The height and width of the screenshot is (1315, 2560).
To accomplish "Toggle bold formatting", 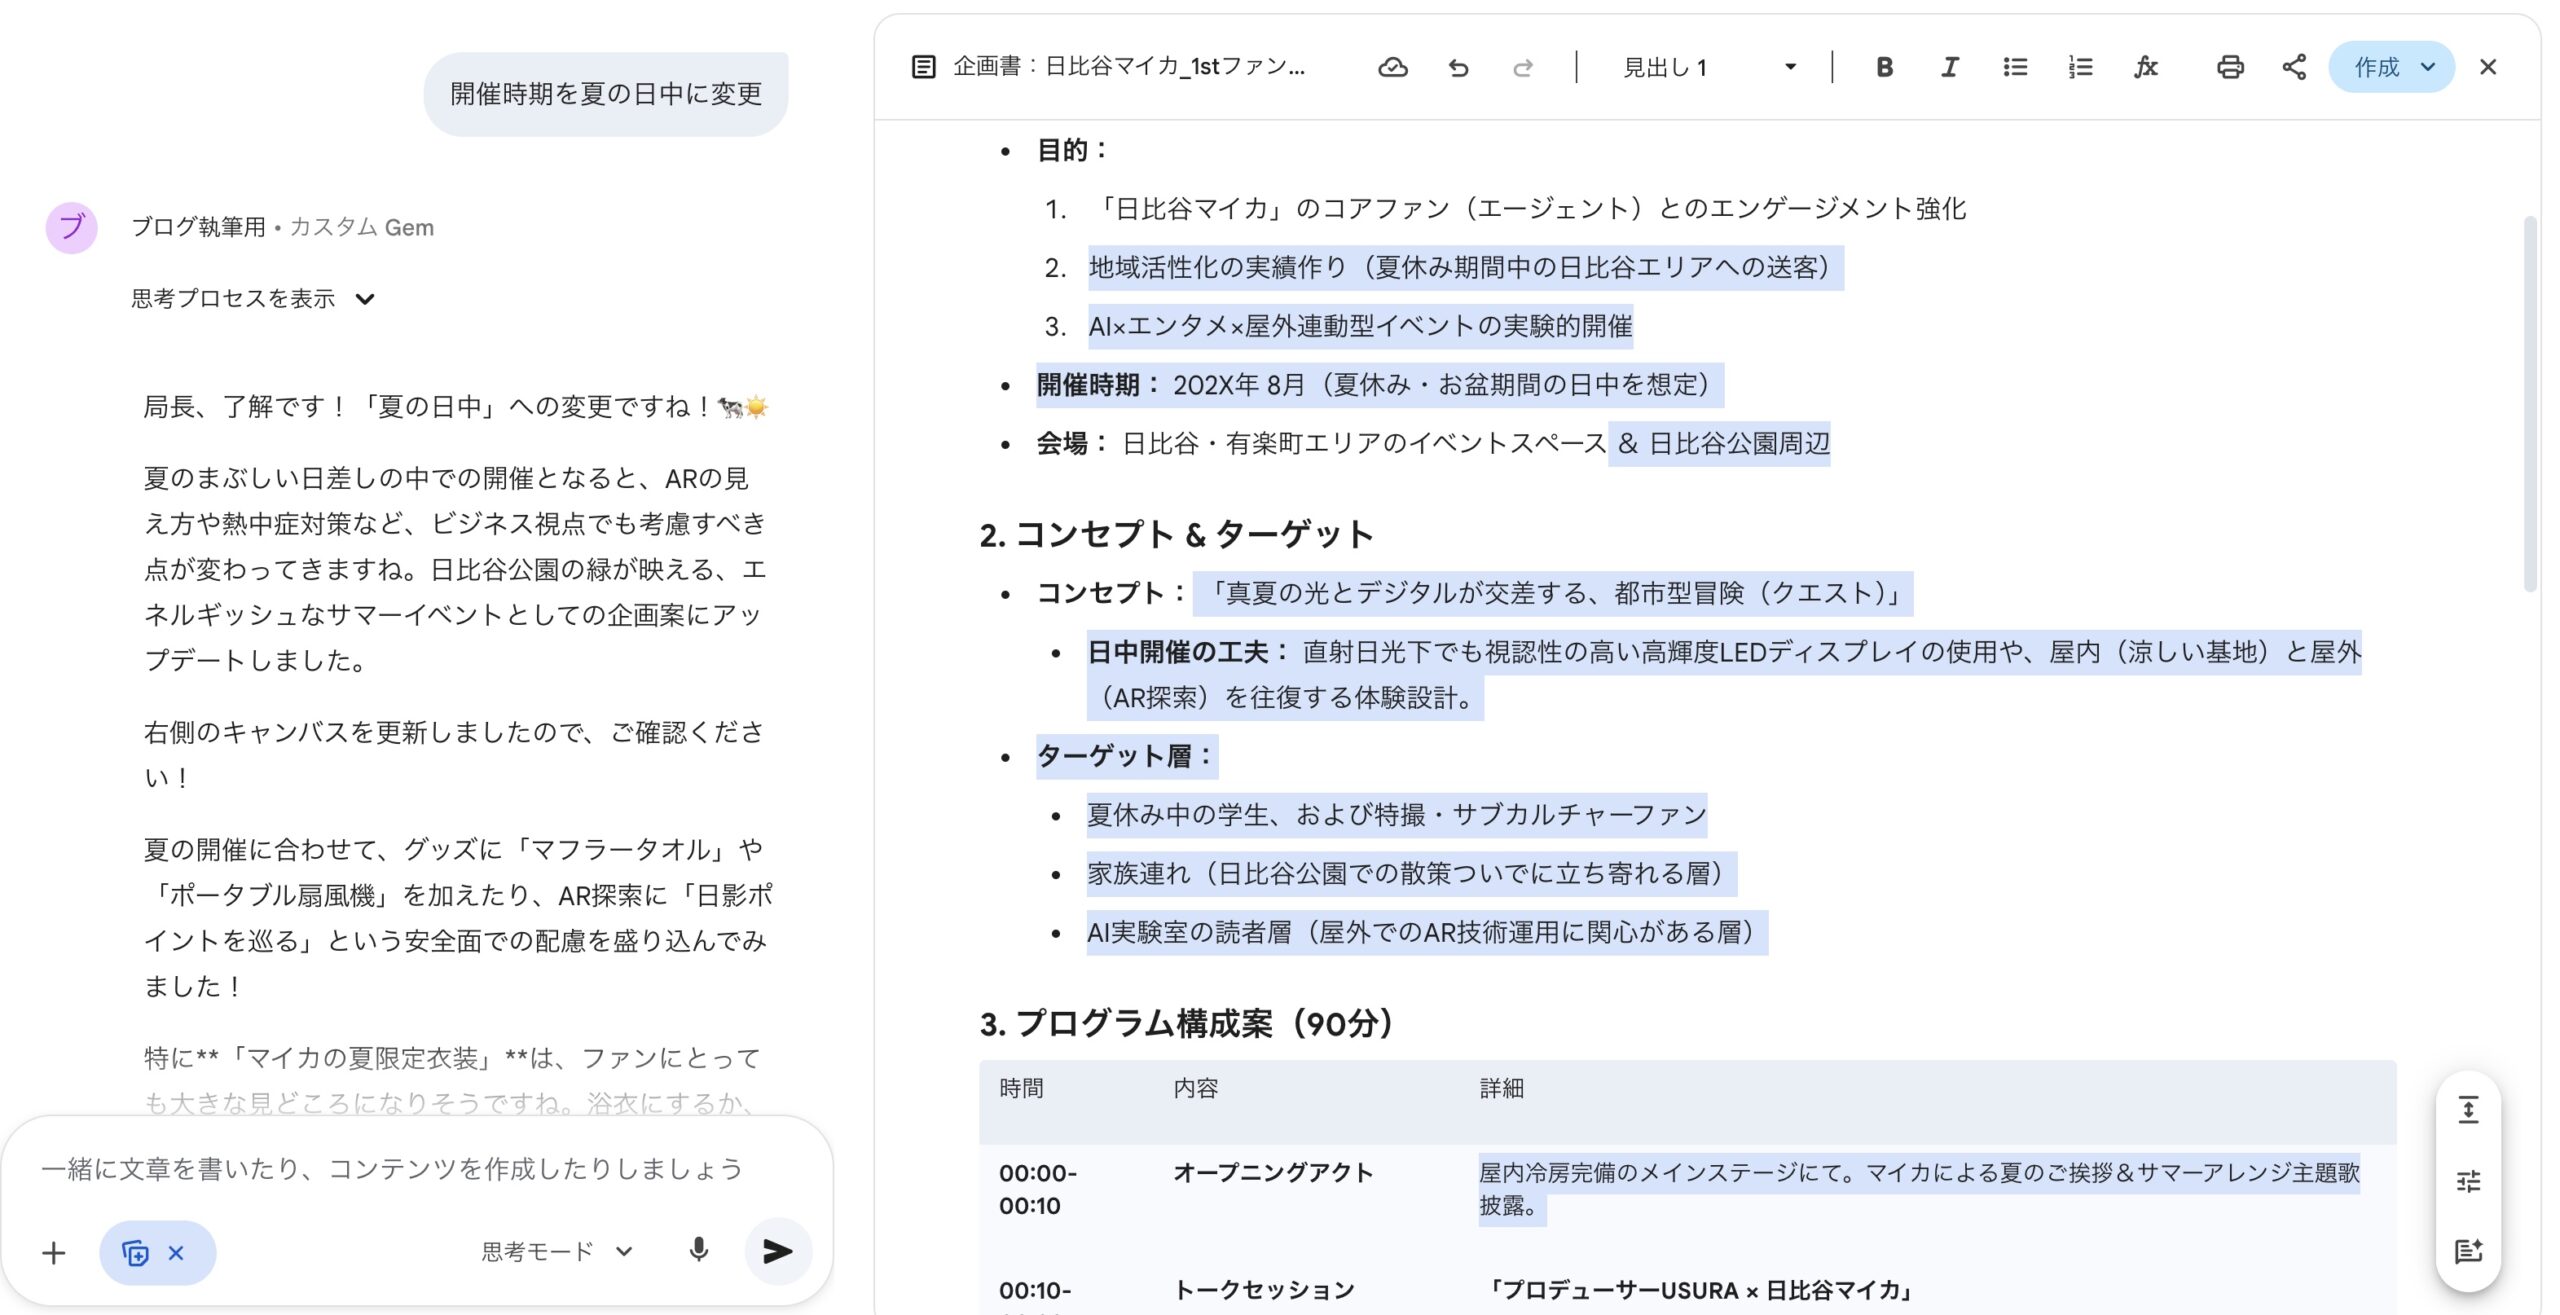I will tap(1884, 67).
